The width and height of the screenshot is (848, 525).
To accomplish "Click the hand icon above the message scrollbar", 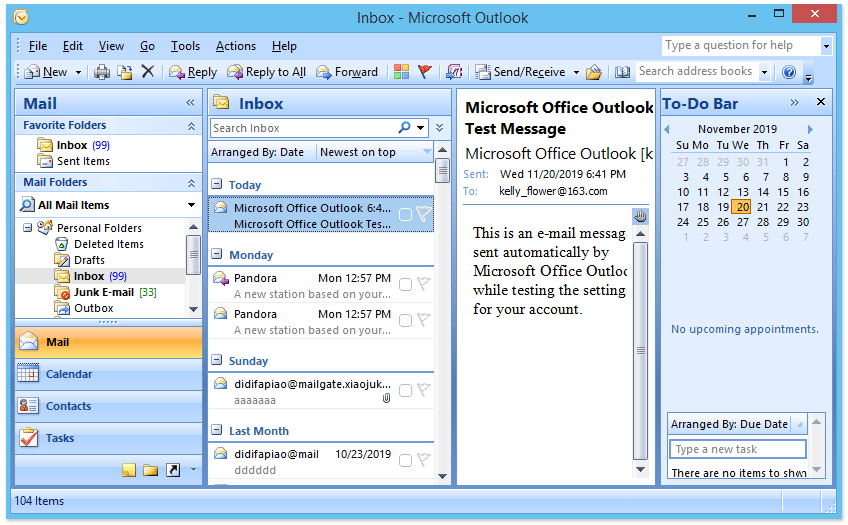I will [640, 217].
